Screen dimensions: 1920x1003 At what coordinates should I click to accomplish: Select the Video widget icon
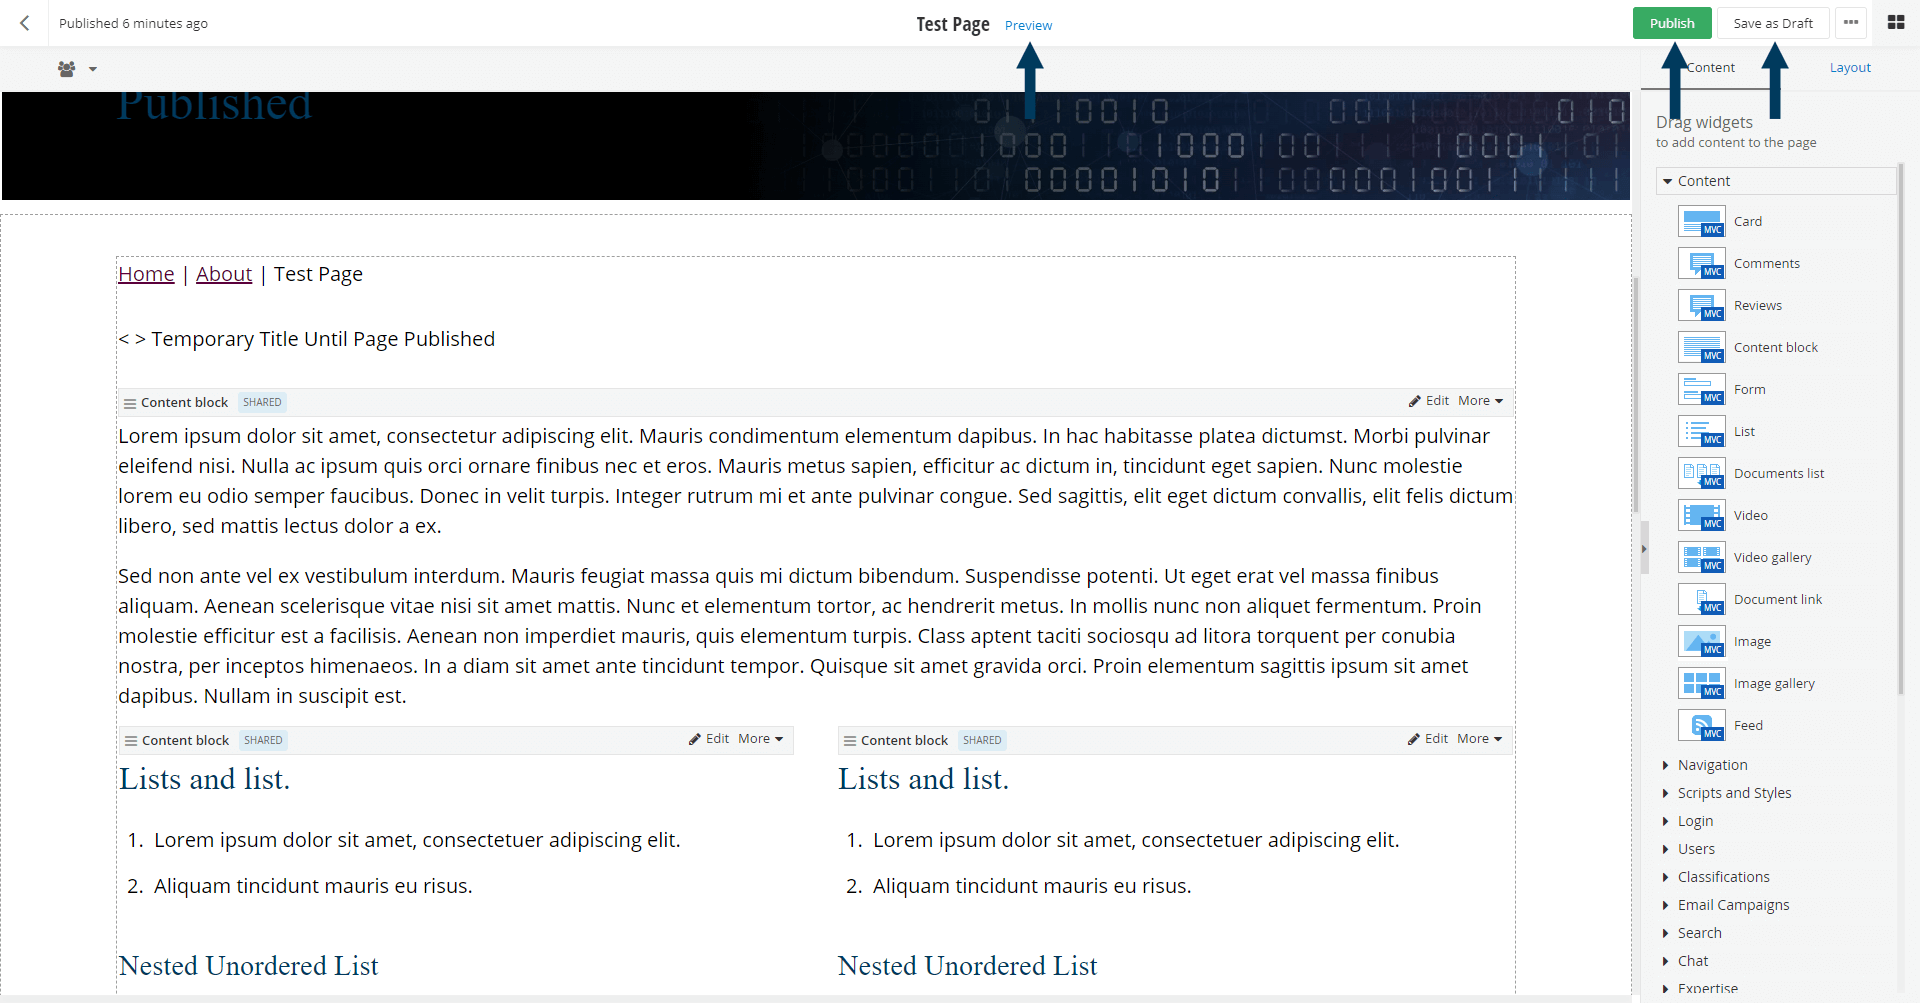tap(1701, 515)
